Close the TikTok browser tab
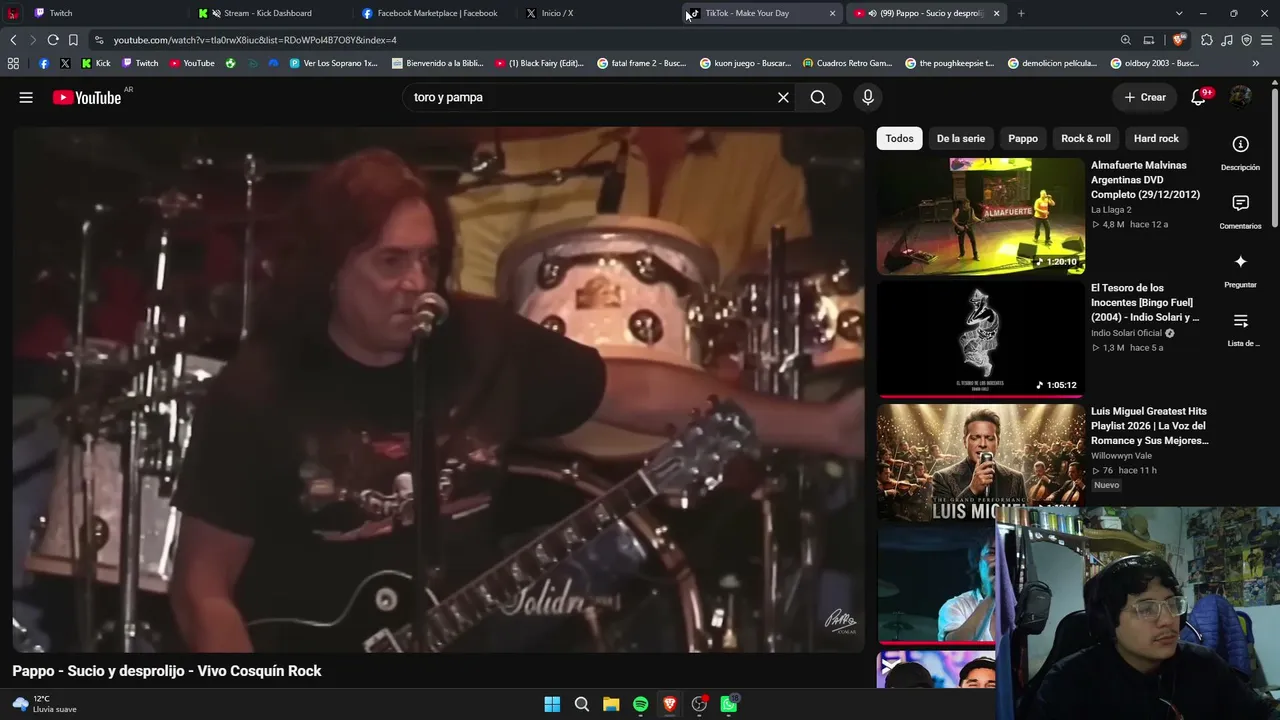The image size is (1280, 720). tap(832, 13)
